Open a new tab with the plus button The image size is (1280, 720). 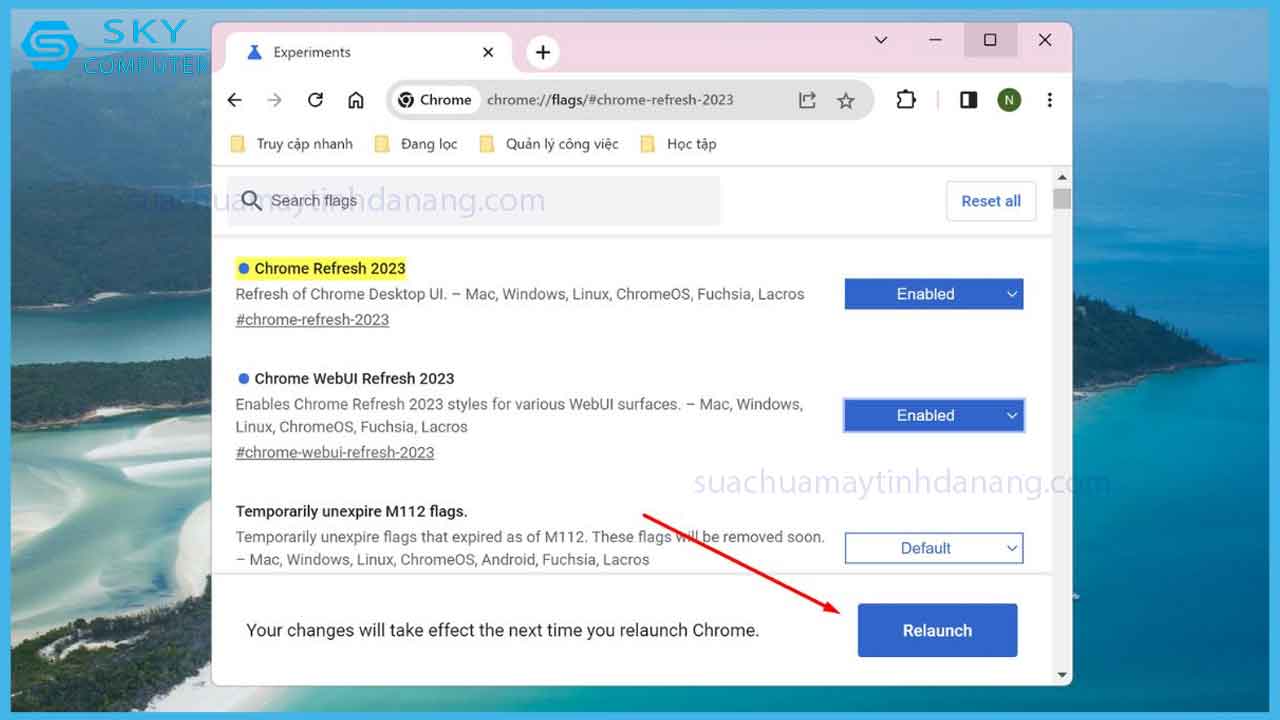(x=543, y=52)
